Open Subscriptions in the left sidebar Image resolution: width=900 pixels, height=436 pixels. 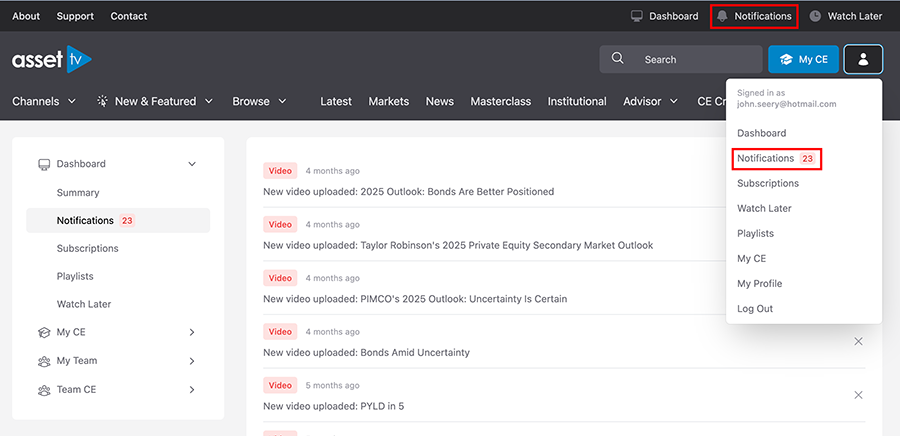coord(87,248)
